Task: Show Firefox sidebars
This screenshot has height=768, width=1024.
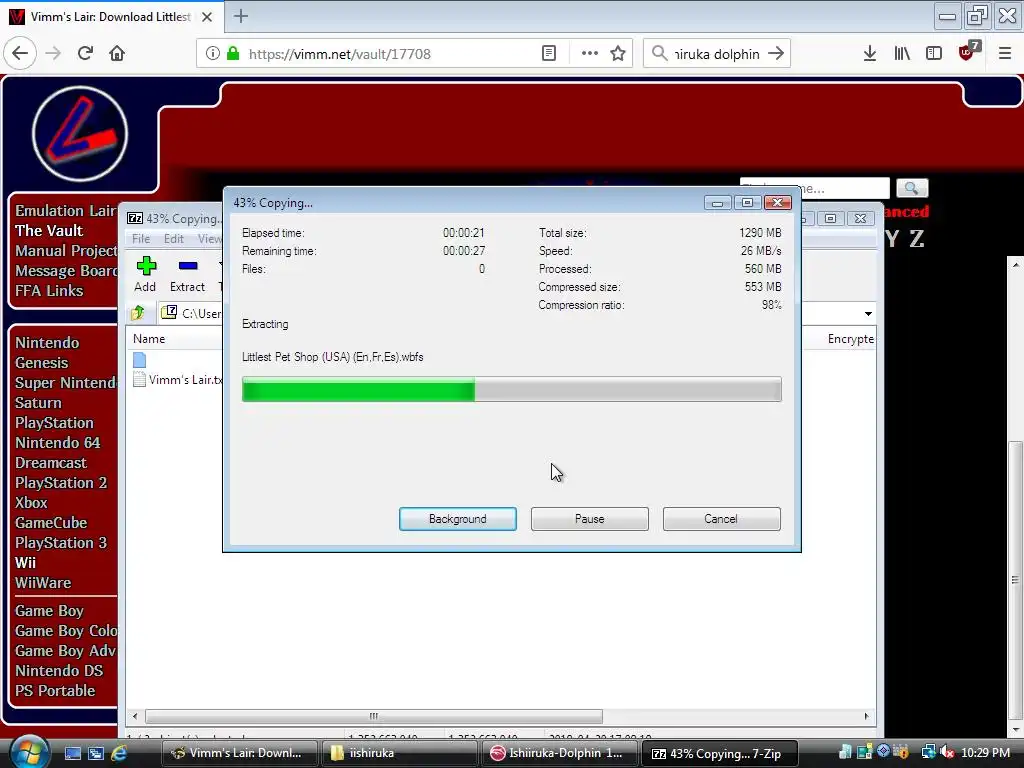Action: click(x=934, y=54)
